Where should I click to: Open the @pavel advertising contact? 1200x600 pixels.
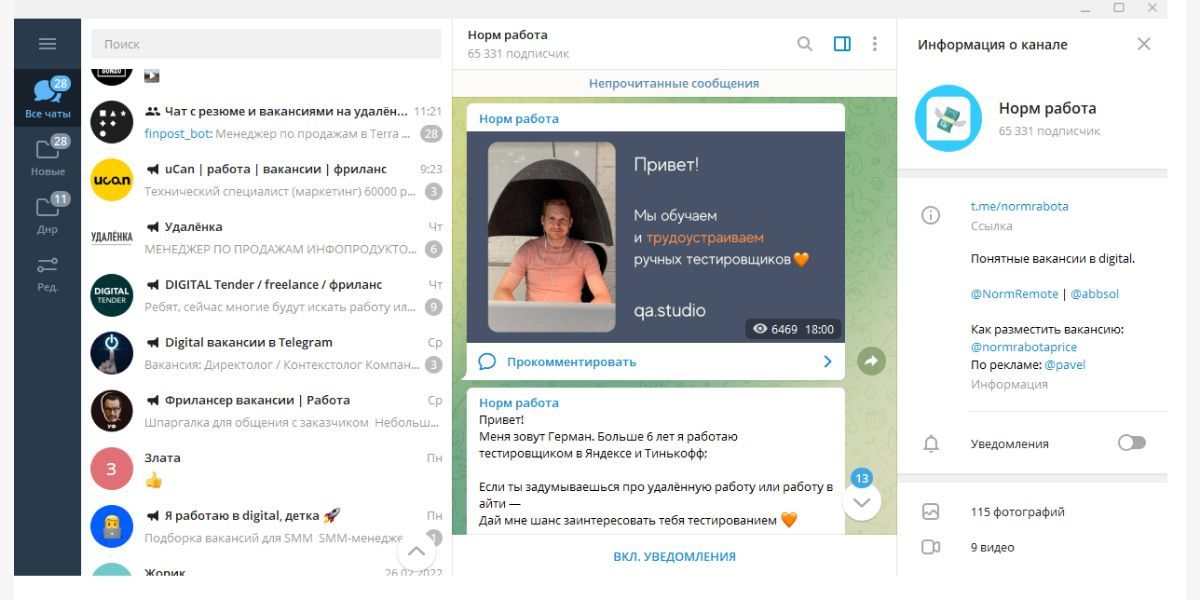click(1065, 365)
